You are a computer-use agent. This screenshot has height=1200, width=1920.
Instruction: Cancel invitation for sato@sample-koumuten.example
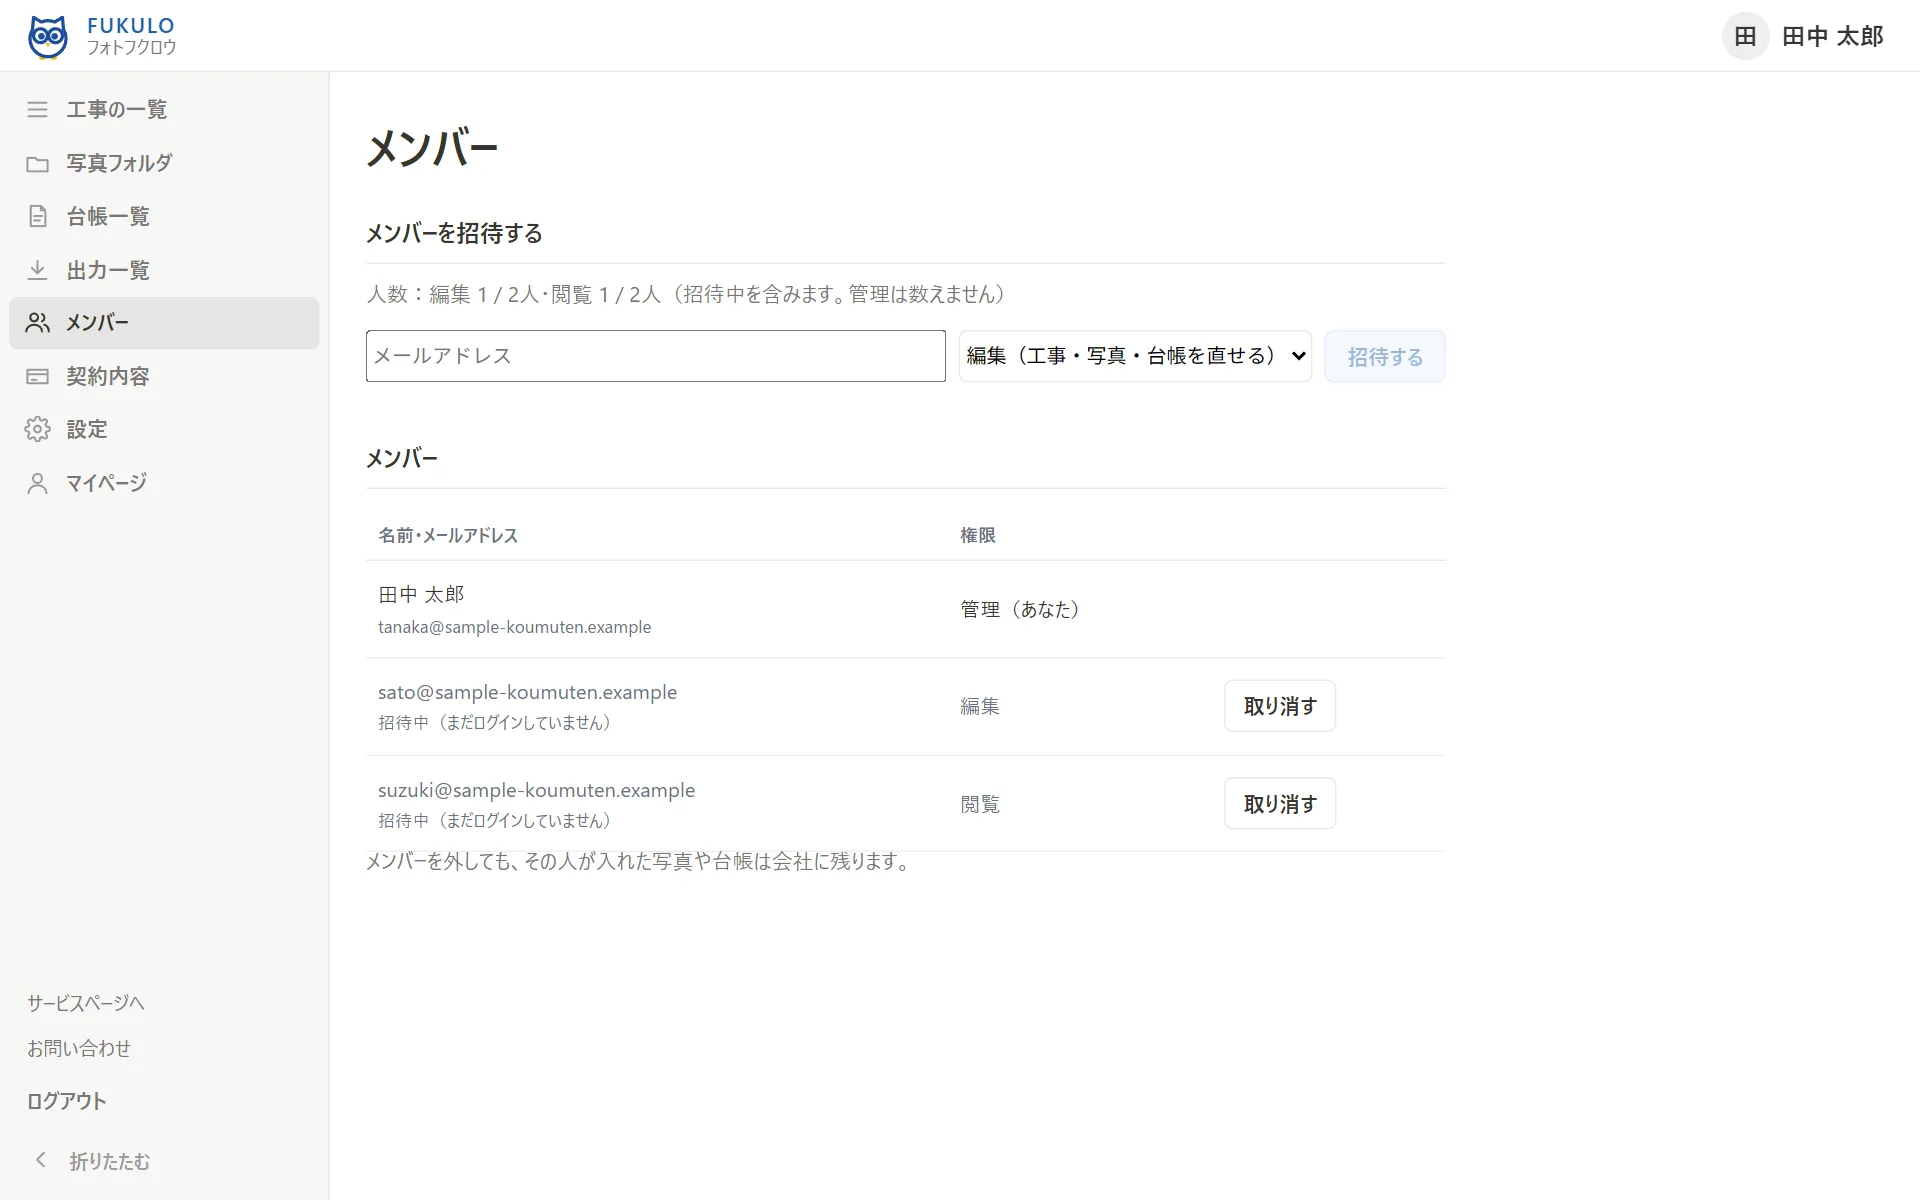1280,706
